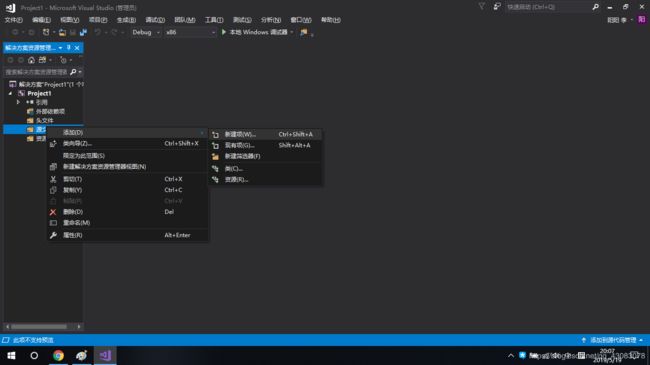650x365 pixels.
Task: Open the 文件(F) menu
Action: click(14, 20)
